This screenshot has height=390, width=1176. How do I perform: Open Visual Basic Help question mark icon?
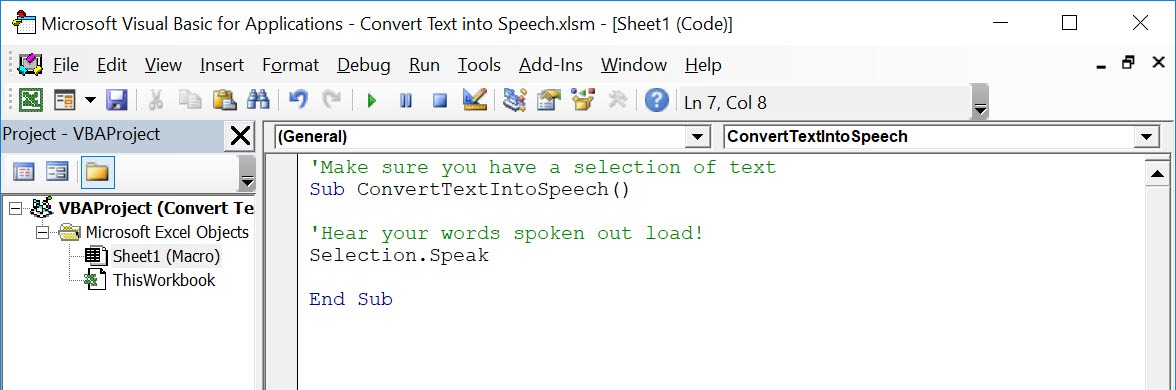(x=656, y=100)
